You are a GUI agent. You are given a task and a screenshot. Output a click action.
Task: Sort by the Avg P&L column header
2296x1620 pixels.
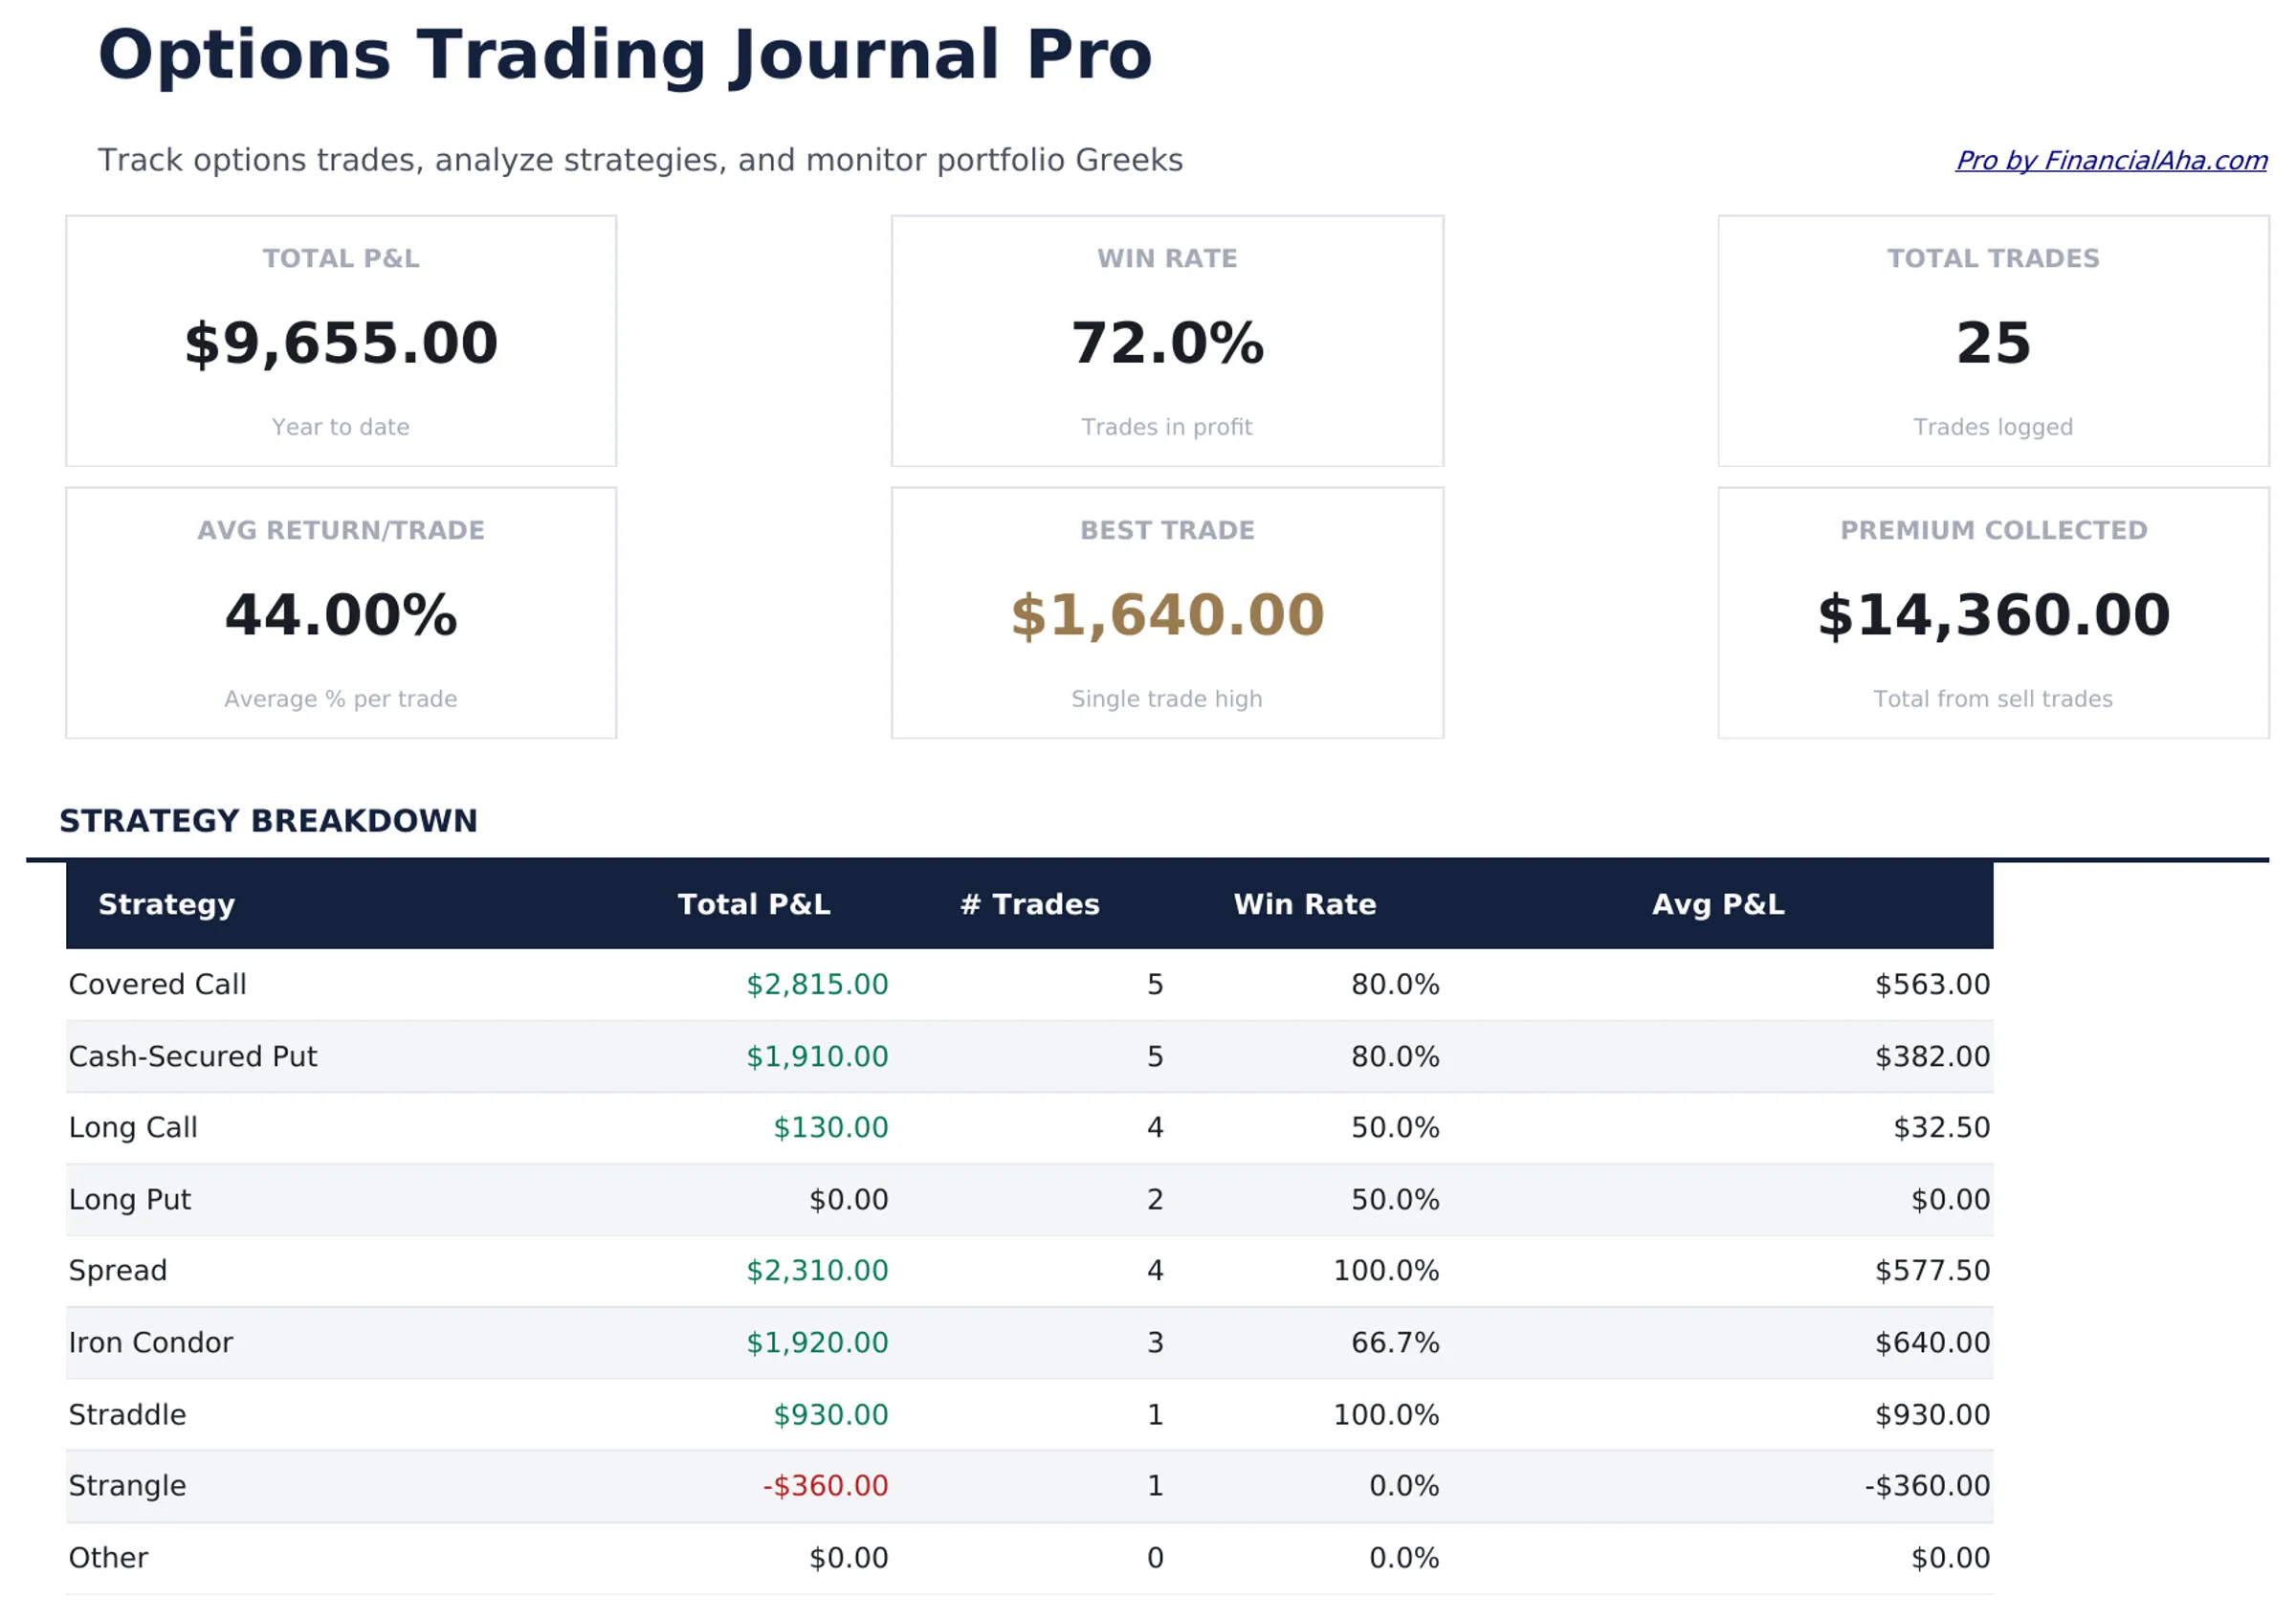point(1717,903)
